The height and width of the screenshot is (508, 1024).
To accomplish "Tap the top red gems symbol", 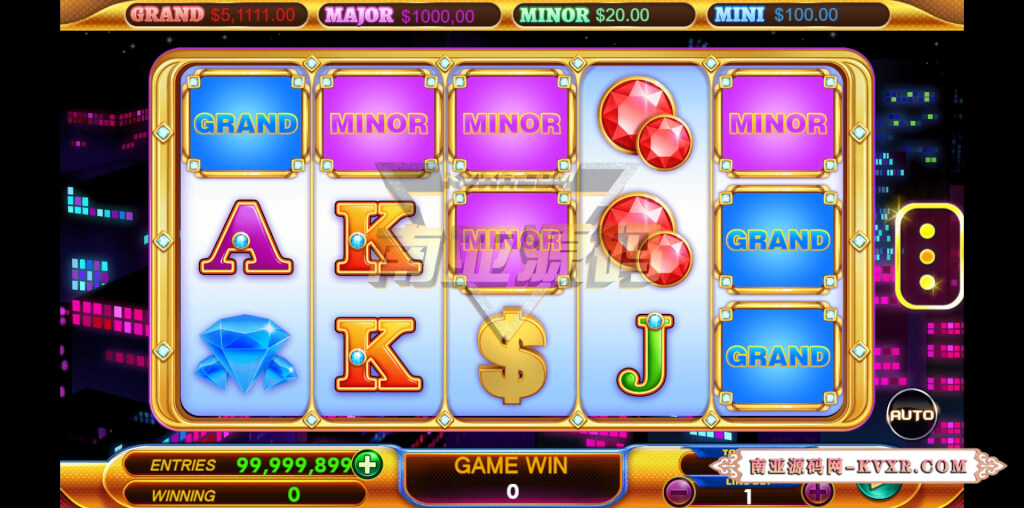I will (645, 123).
